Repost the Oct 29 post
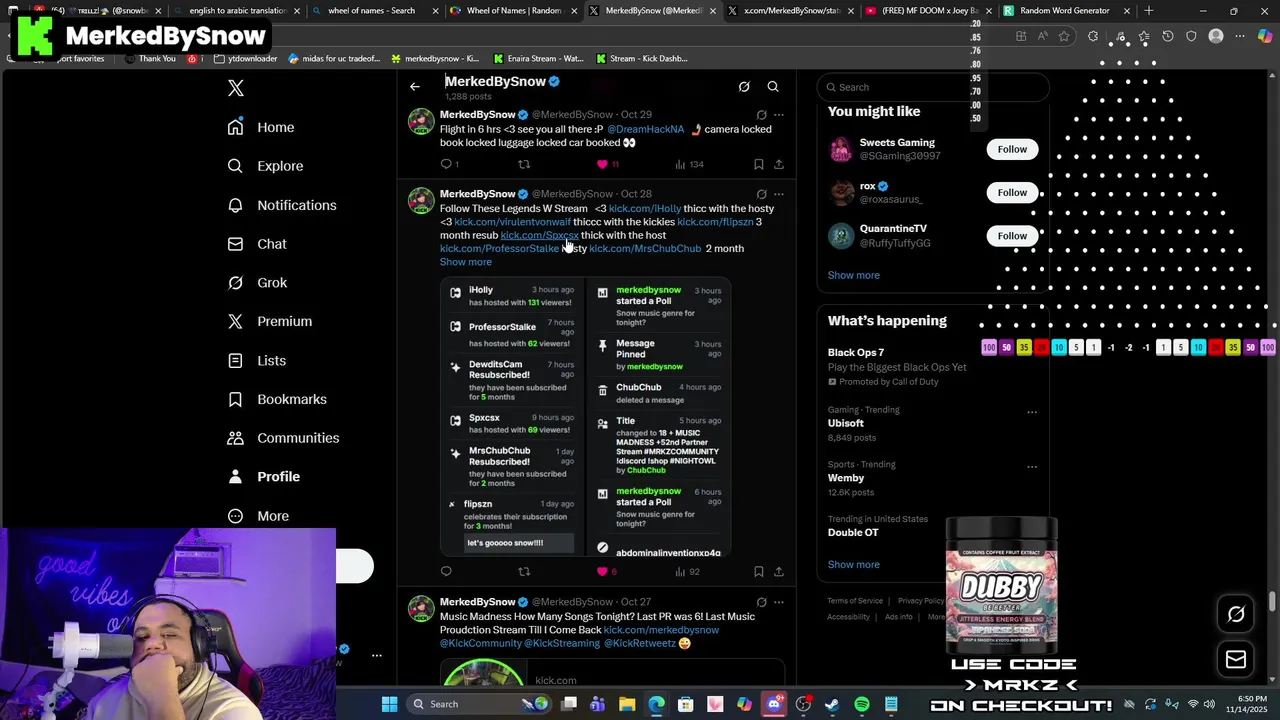 pos(524,164)
